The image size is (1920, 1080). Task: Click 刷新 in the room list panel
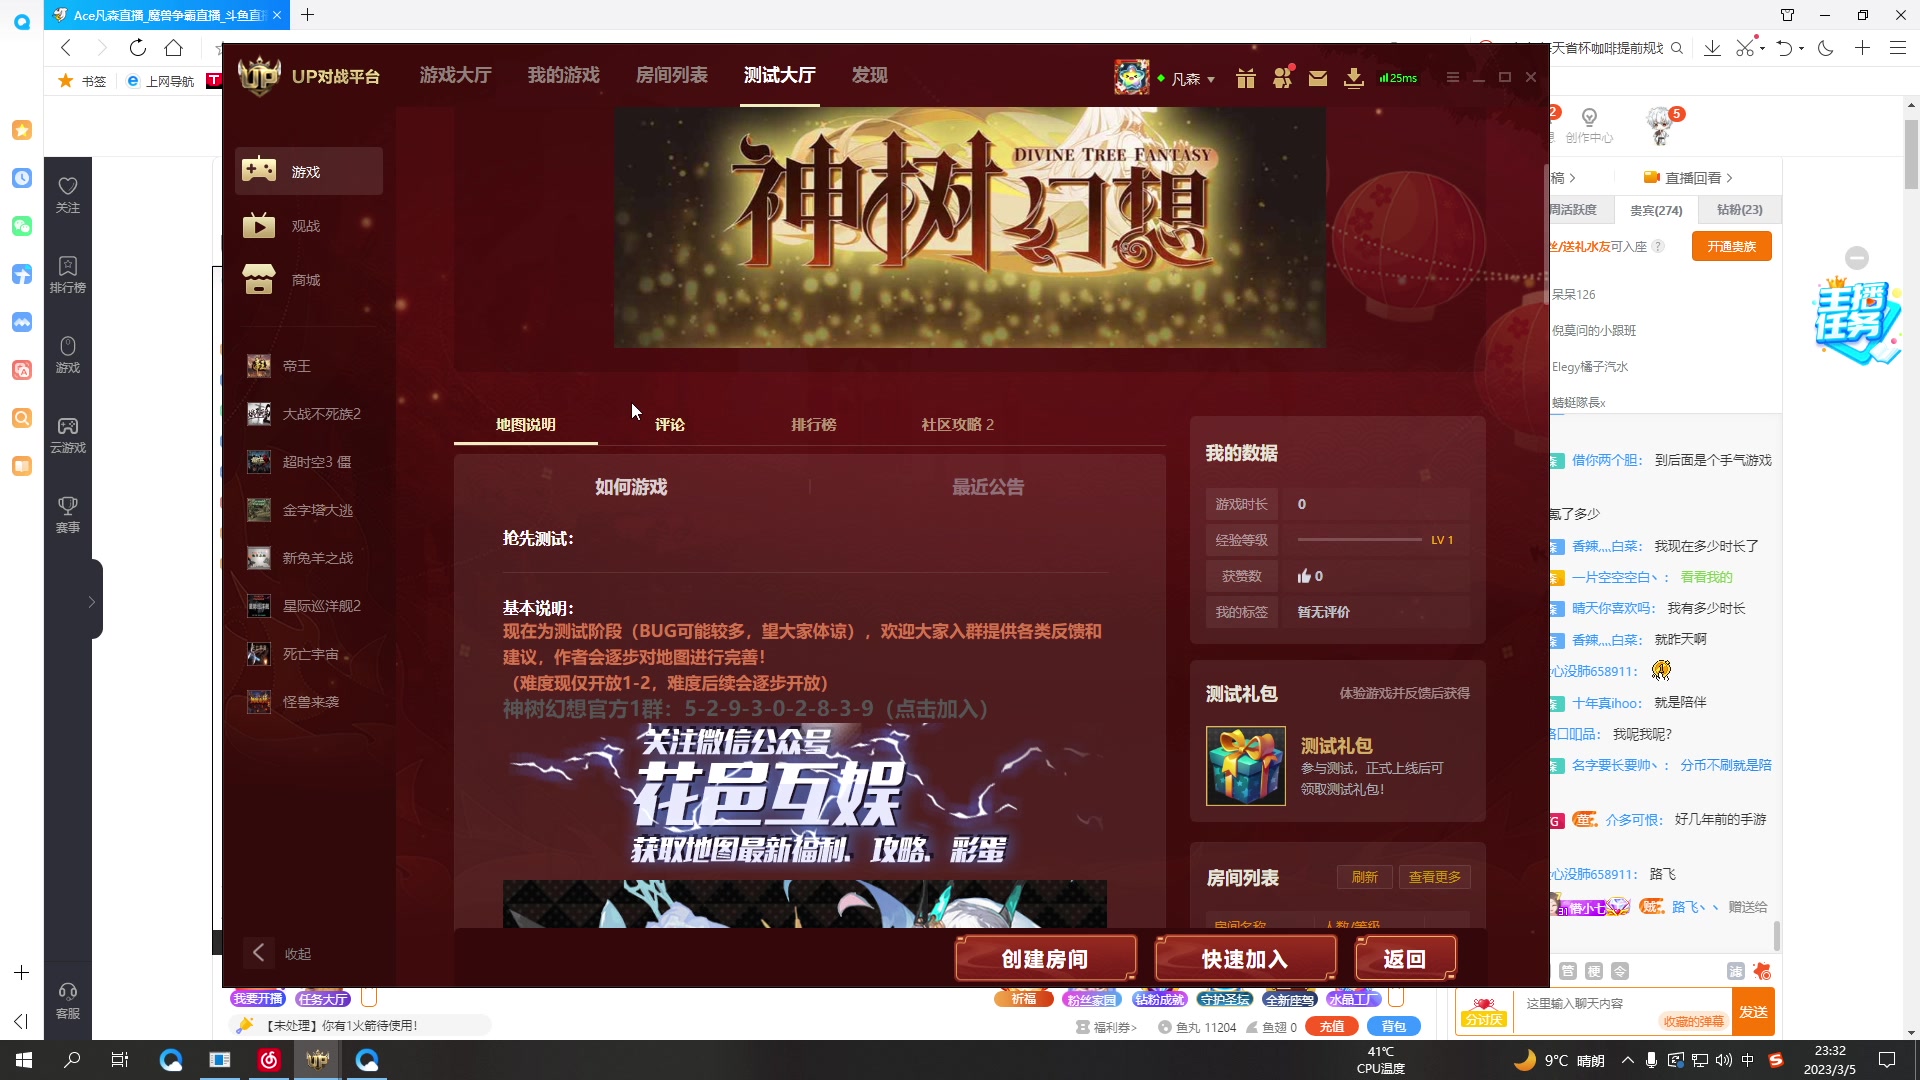1364,877
